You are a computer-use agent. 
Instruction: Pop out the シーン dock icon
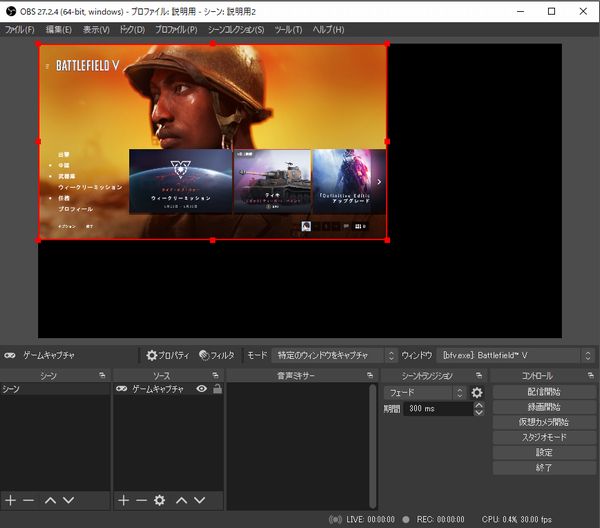[102, 375]
